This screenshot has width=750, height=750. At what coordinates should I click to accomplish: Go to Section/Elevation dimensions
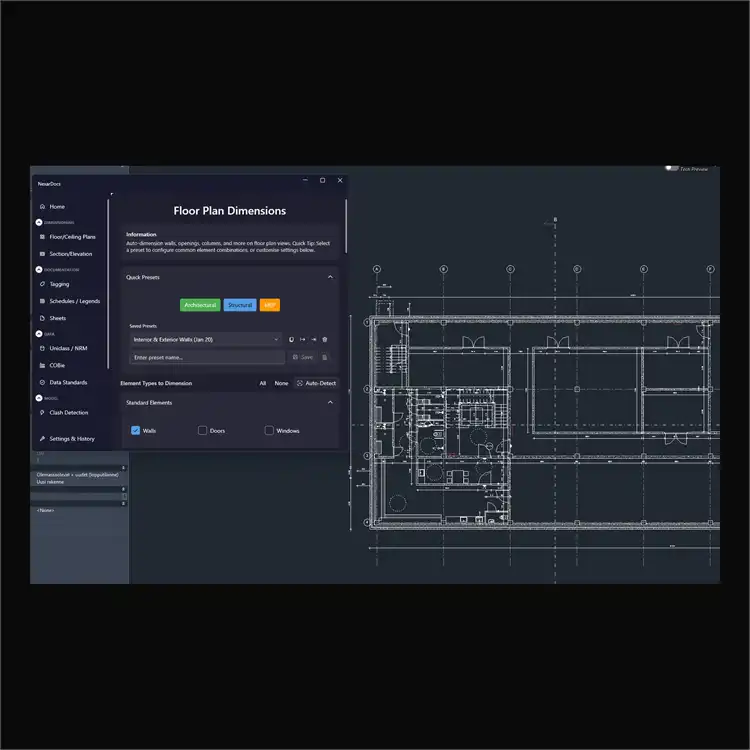pyautogui.click(x=66, y=254)
